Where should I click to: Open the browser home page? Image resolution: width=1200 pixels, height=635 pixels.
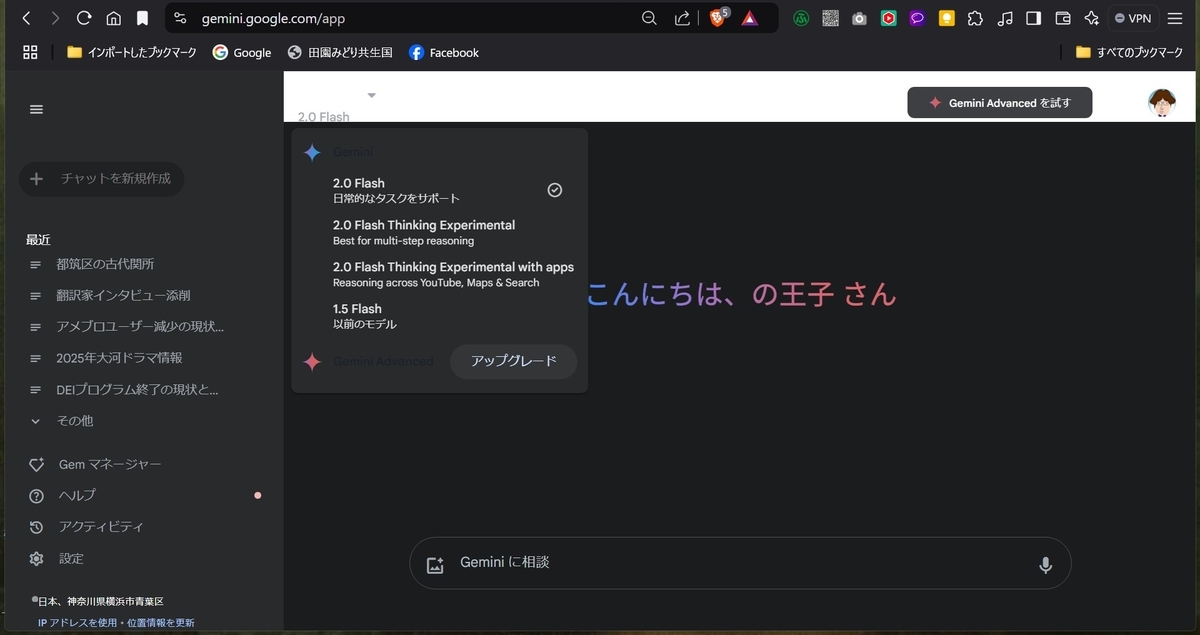[113, 18]
